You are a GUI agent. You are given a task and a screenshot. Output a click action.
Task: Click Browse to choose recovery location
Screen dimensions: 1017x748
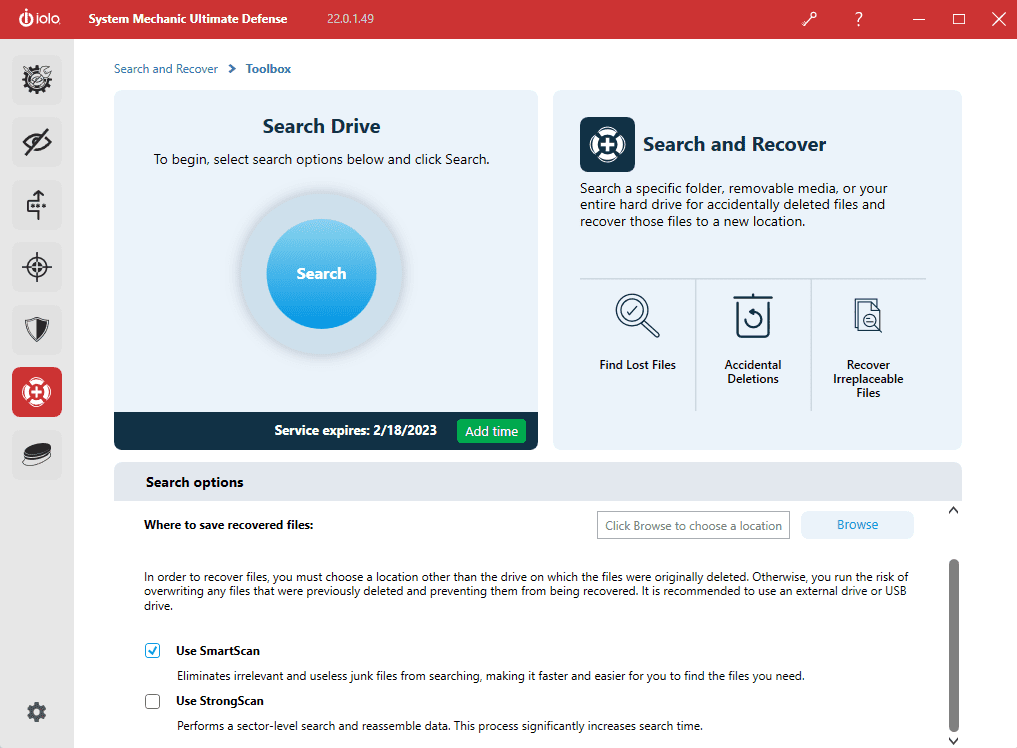pos(856,524)
